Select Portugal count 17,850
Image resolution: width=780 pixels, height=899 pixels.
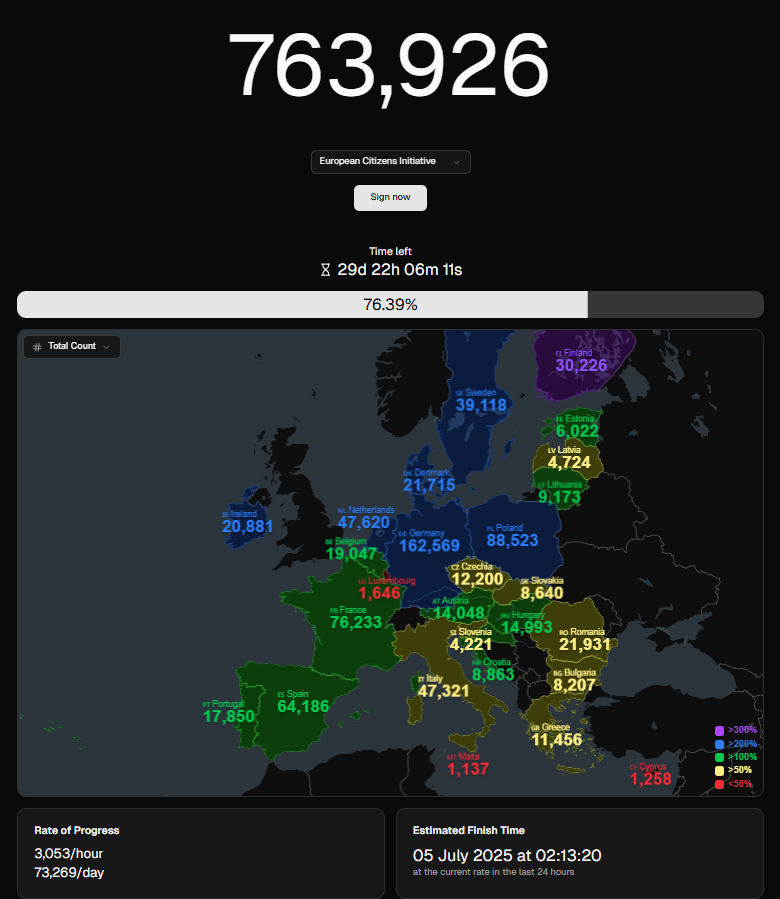click(x=228, y=716)
